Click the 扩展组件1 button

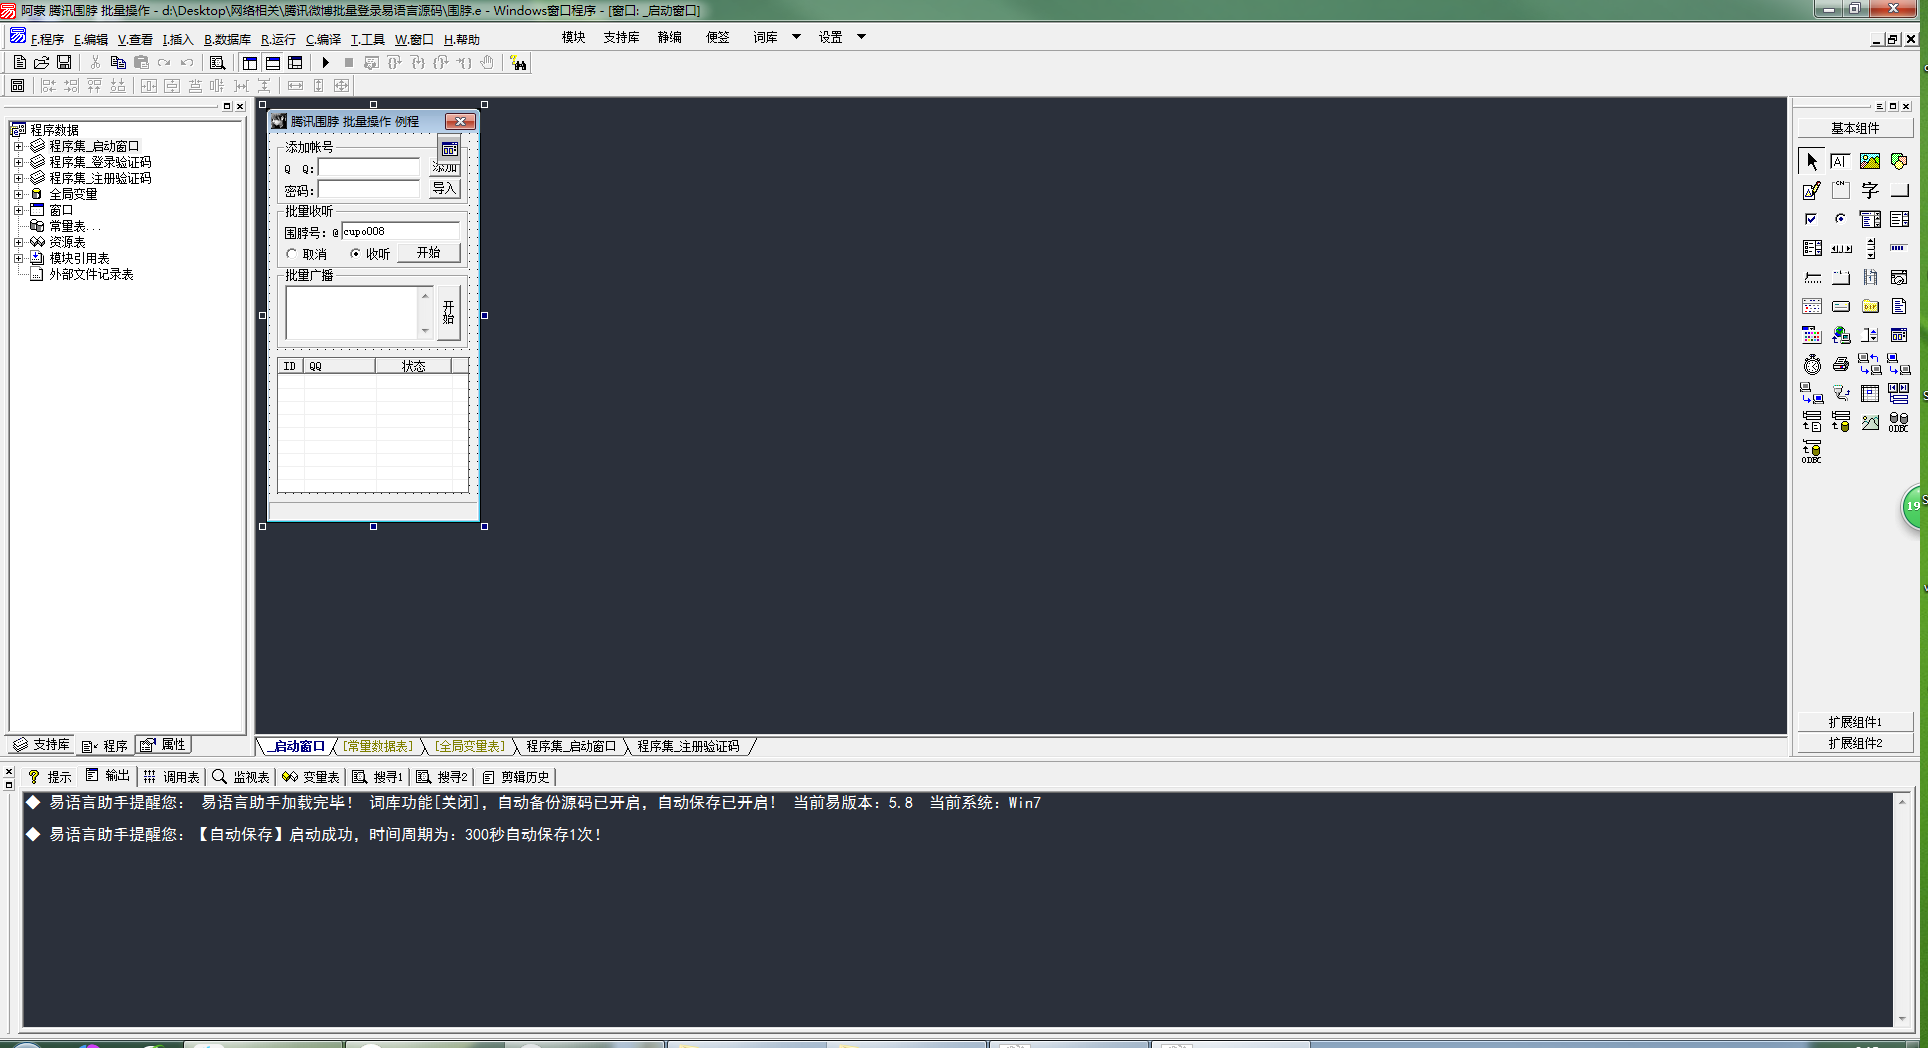tap(1855, 722)
